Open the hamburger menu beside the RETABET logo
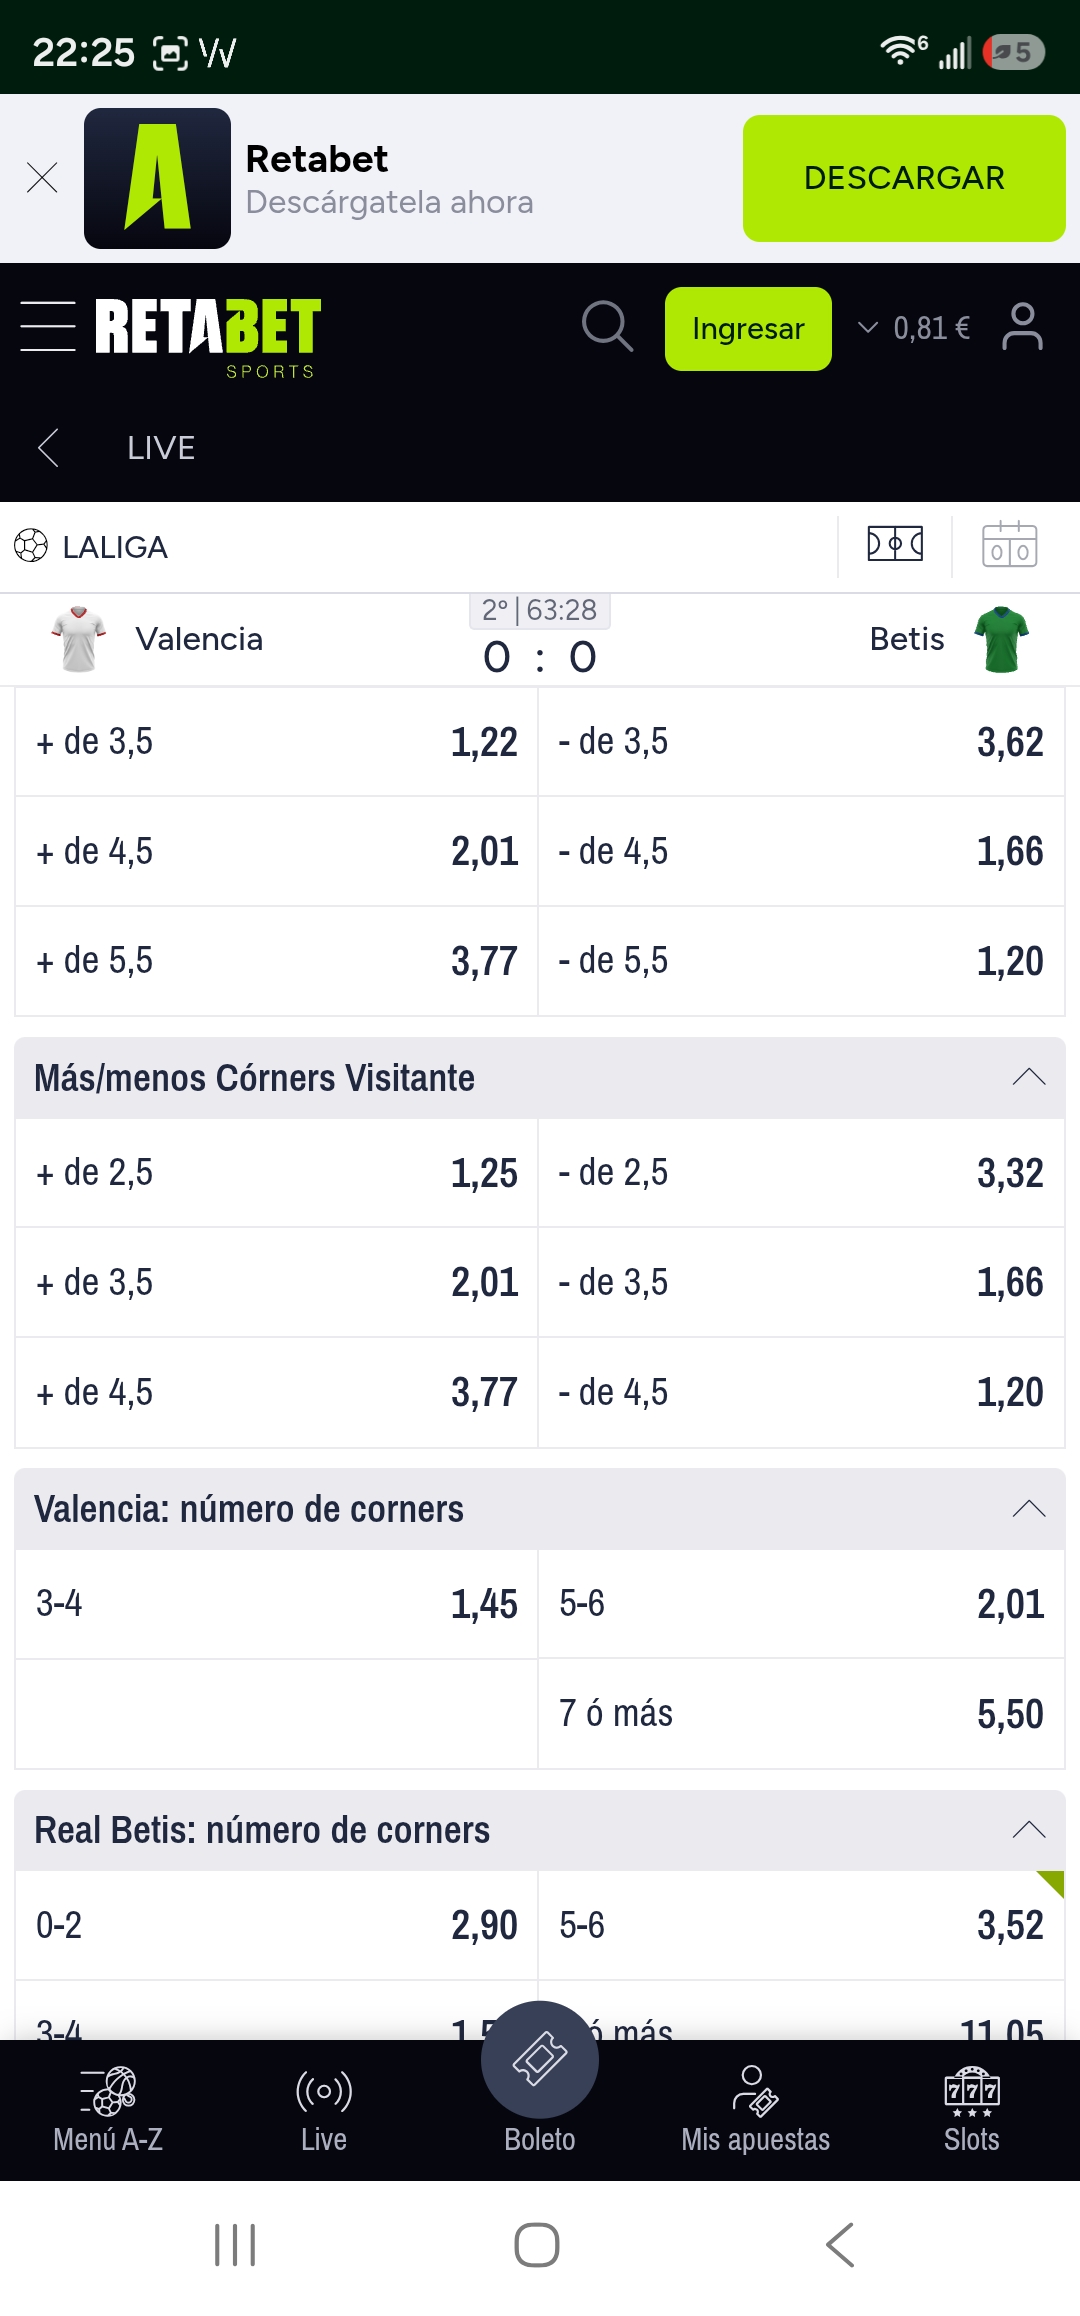This screenshot has height=2316, width=1080. 48,326
